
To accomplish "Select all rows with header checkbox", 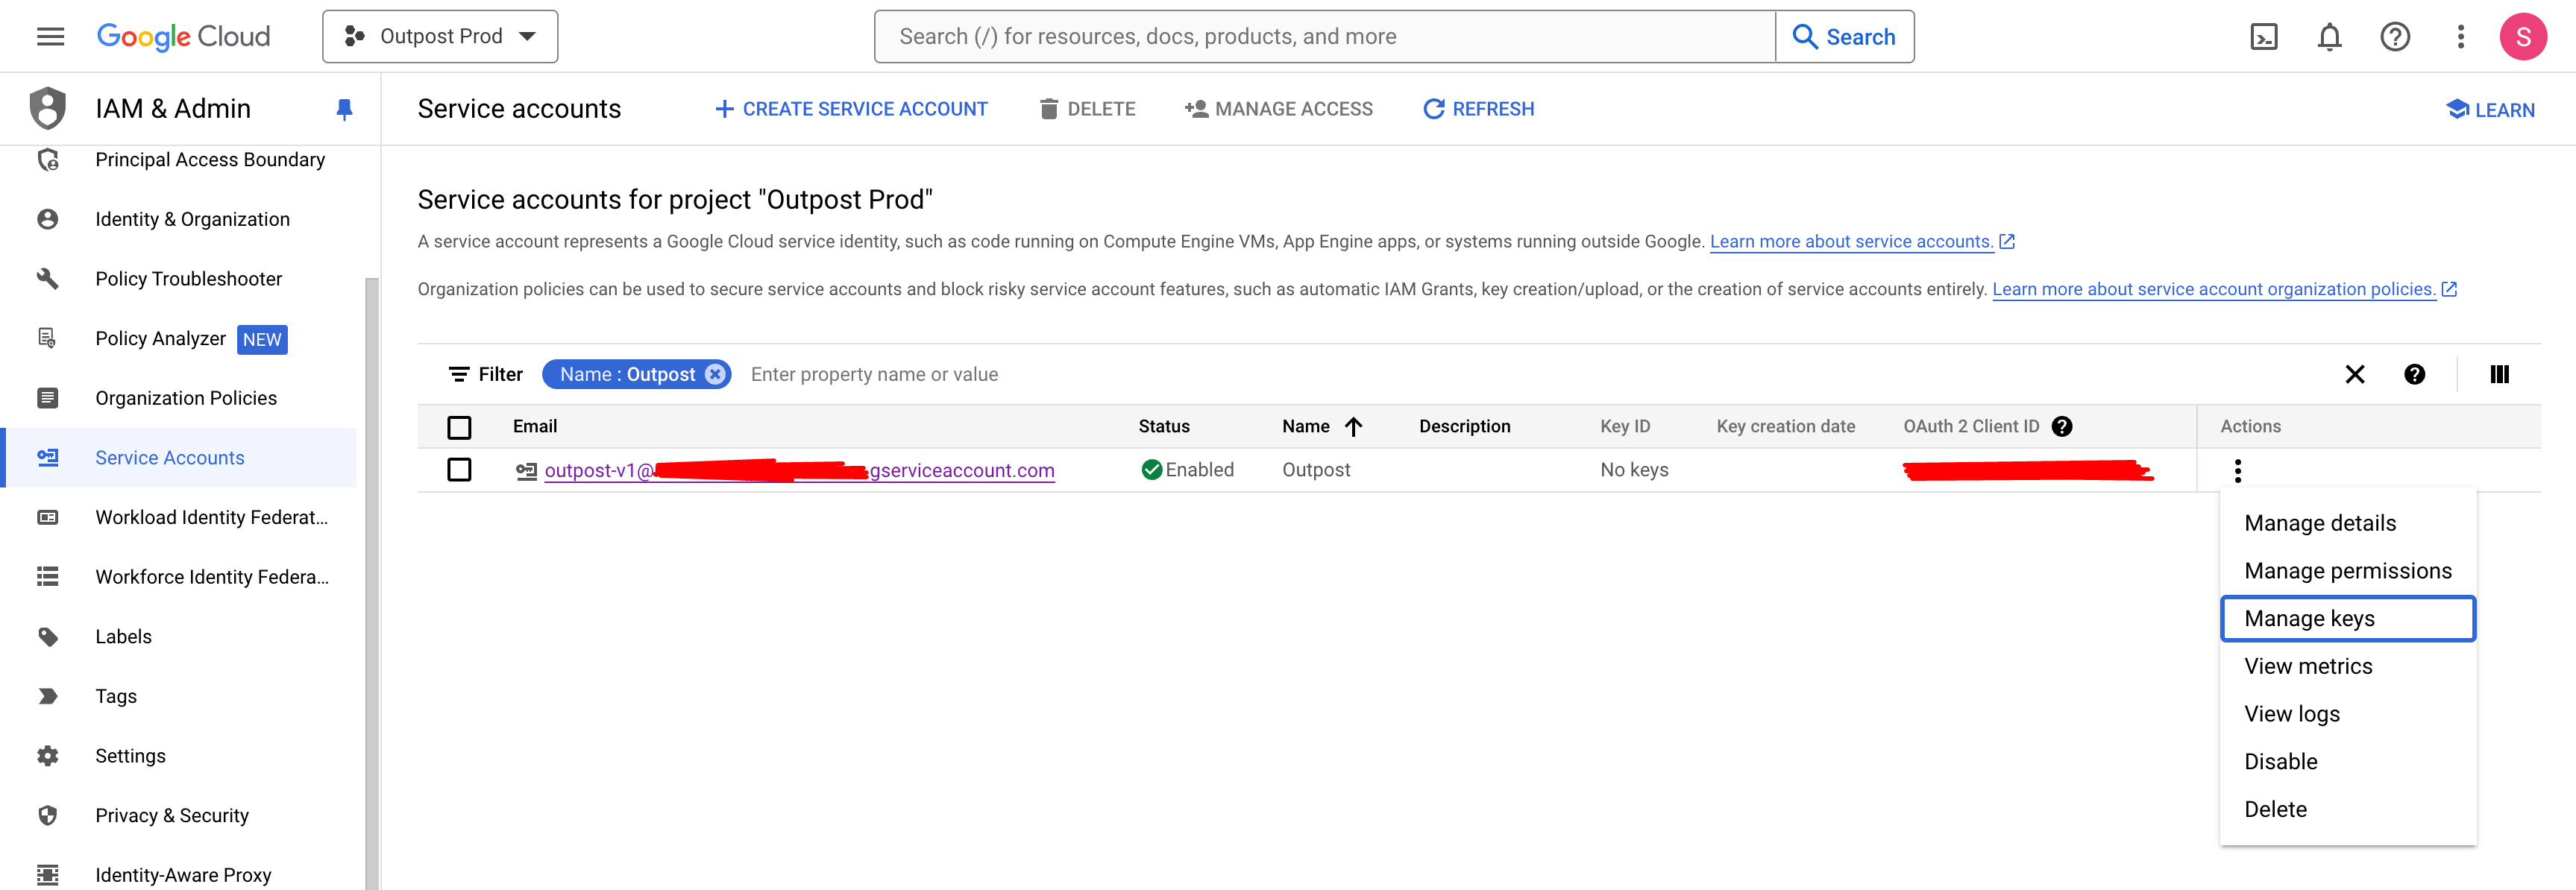I will coord(459,427).
